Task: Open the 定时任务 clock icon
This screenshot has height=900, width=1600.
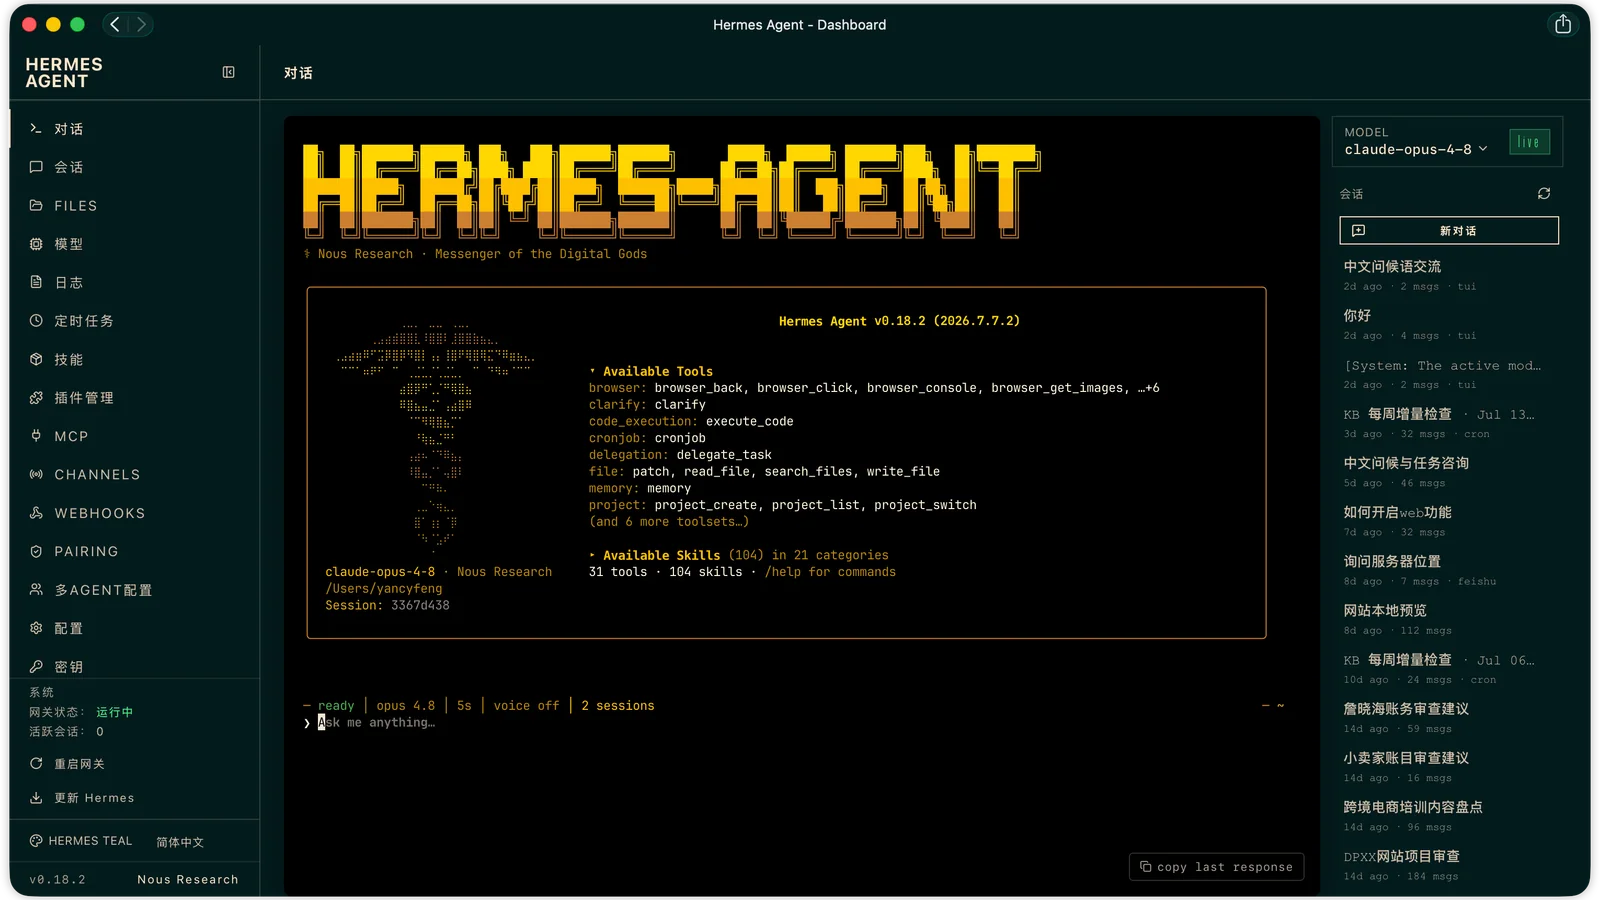Action: point(36,321)
